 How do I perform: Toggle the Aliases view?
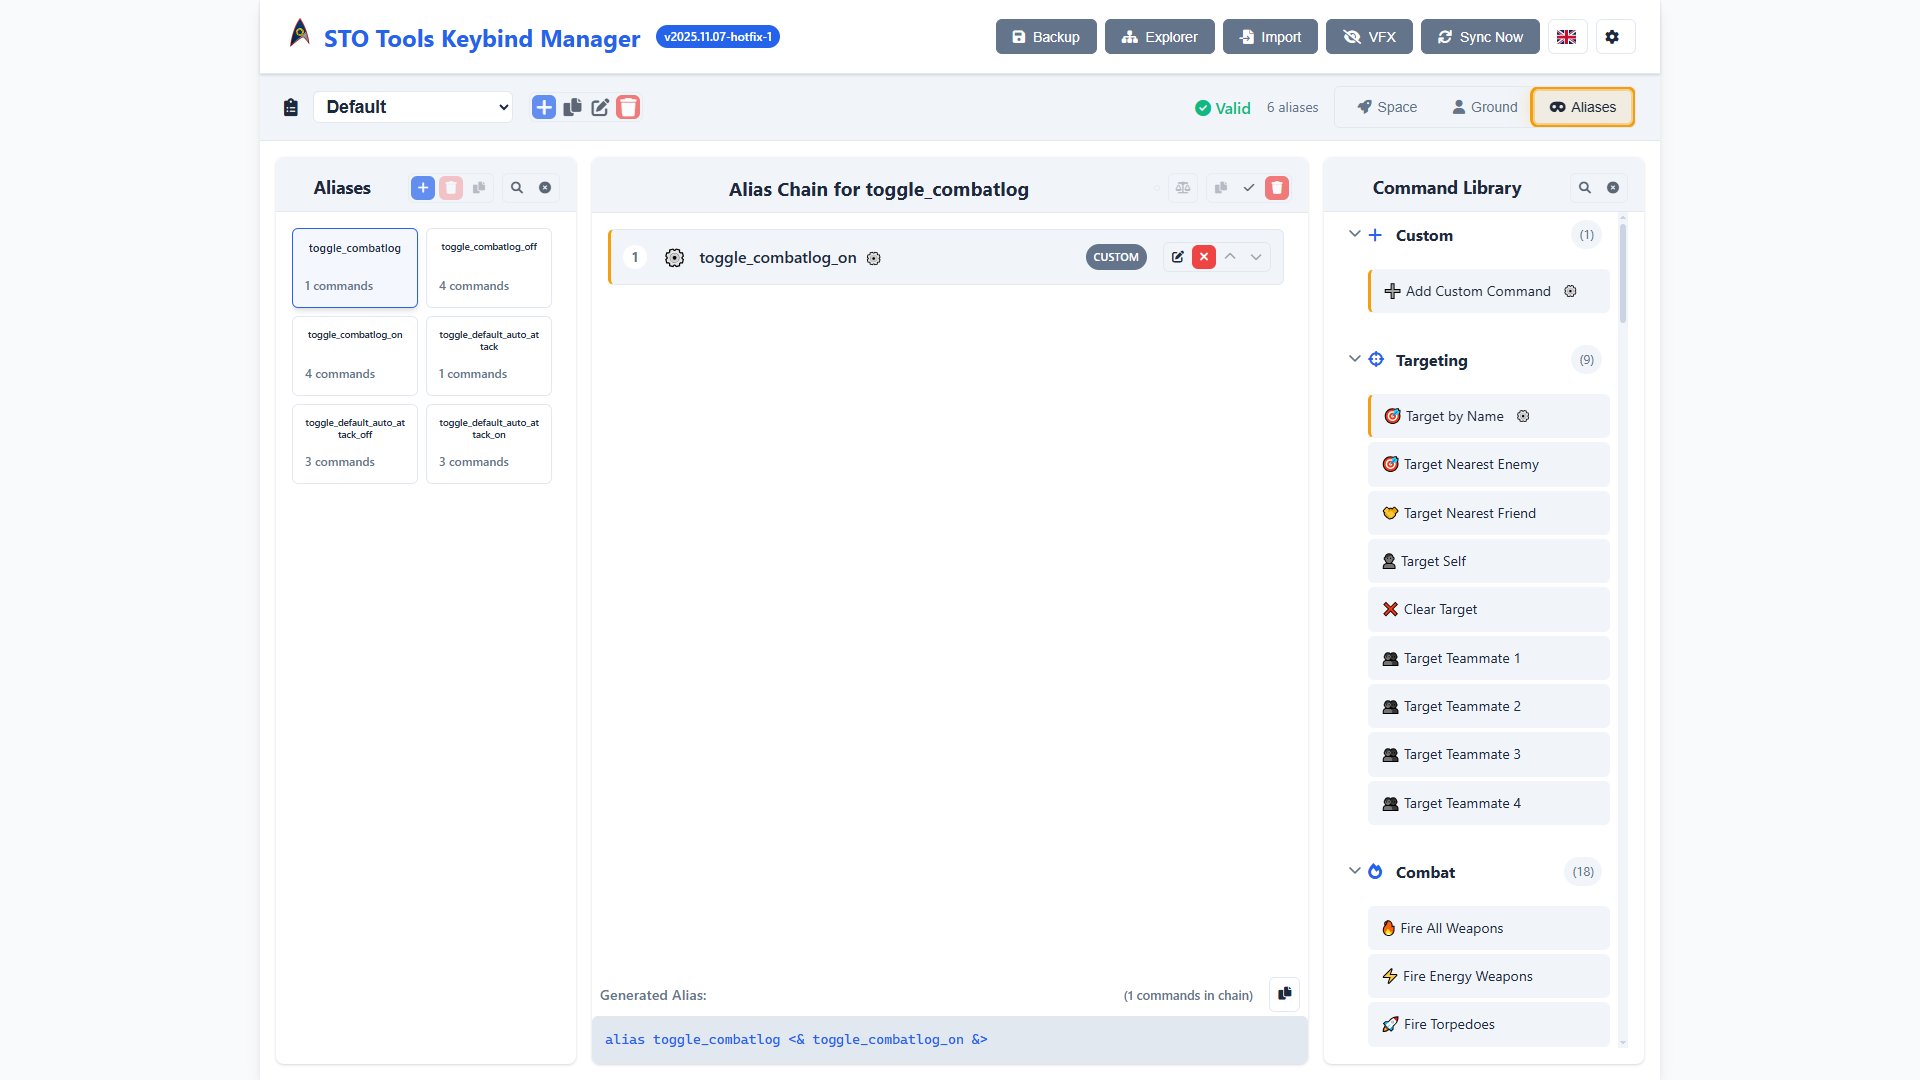[x=1581, y=107]
